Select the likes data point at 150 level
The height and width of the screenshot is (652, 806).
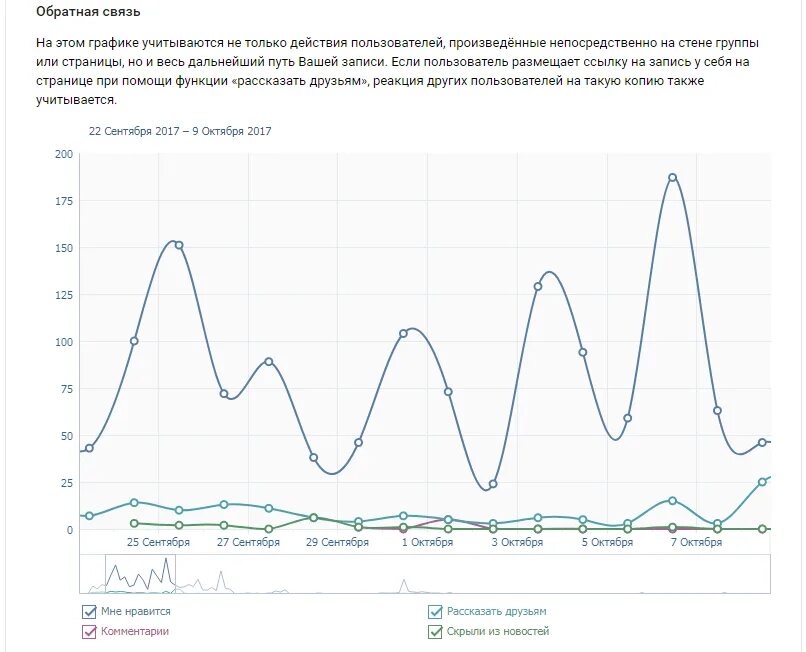point(179,245)
